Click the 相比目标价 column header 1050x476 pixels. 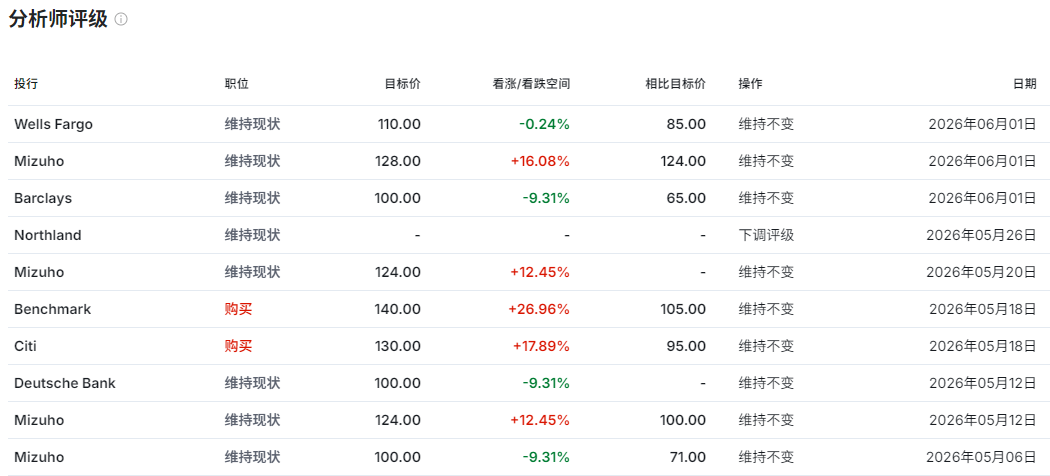pos(676,84)
